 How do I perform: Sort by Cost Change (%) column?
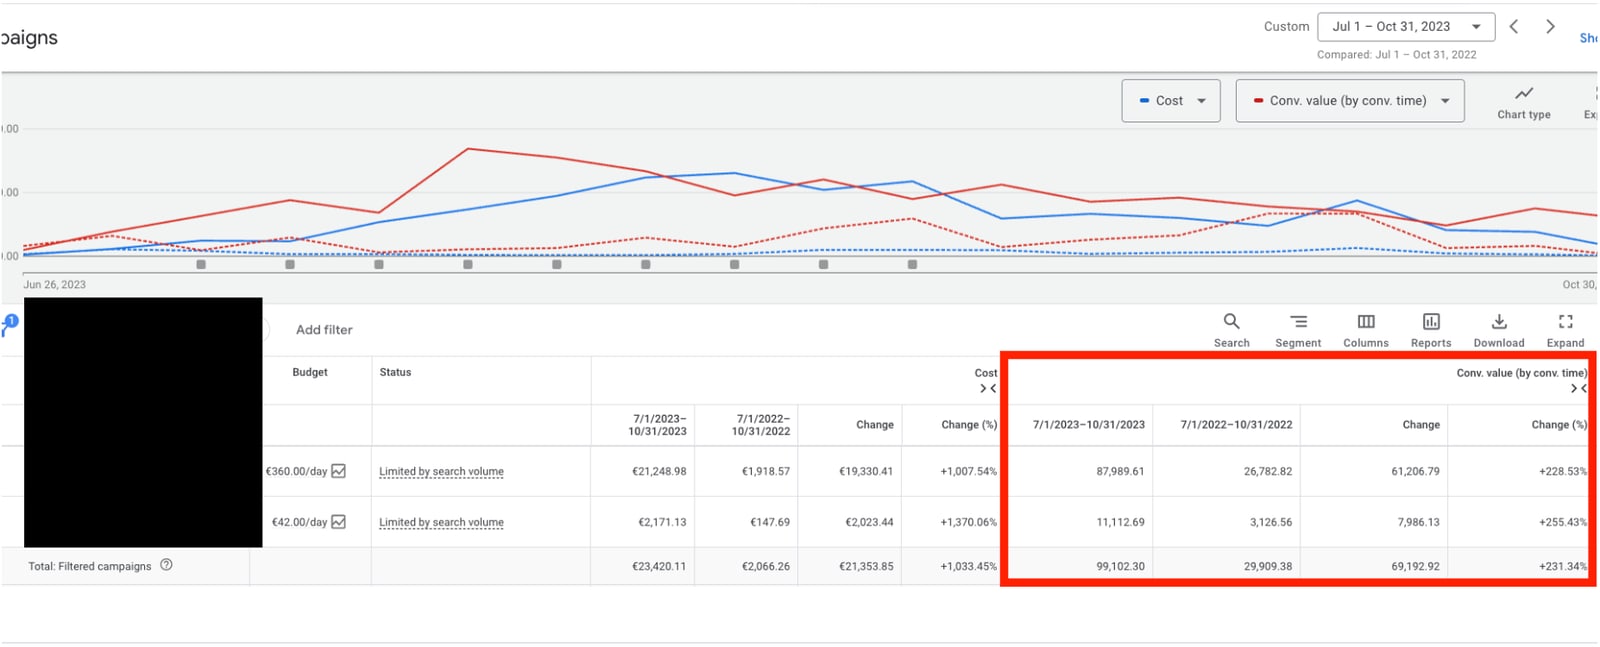coord(968,425)
